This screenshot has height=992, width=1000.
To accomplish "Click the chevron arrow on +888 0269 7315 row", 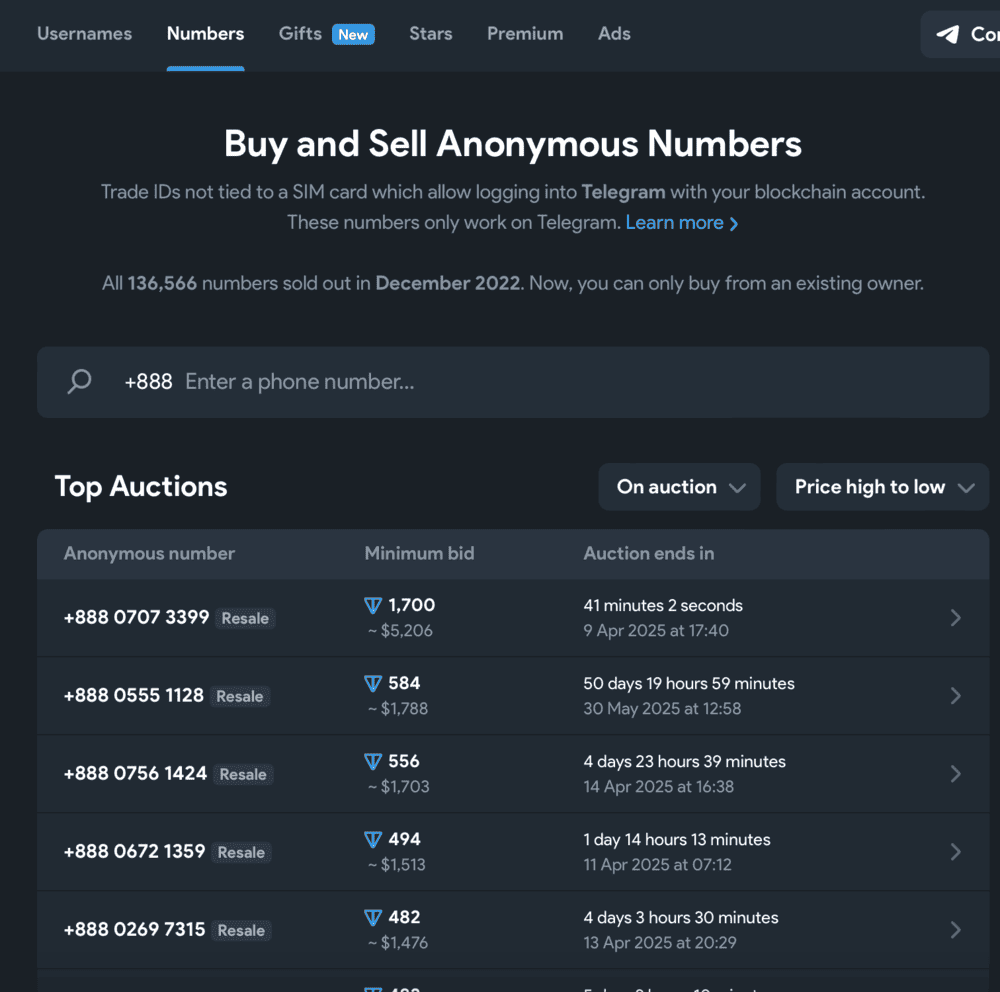I will (955, 929).
